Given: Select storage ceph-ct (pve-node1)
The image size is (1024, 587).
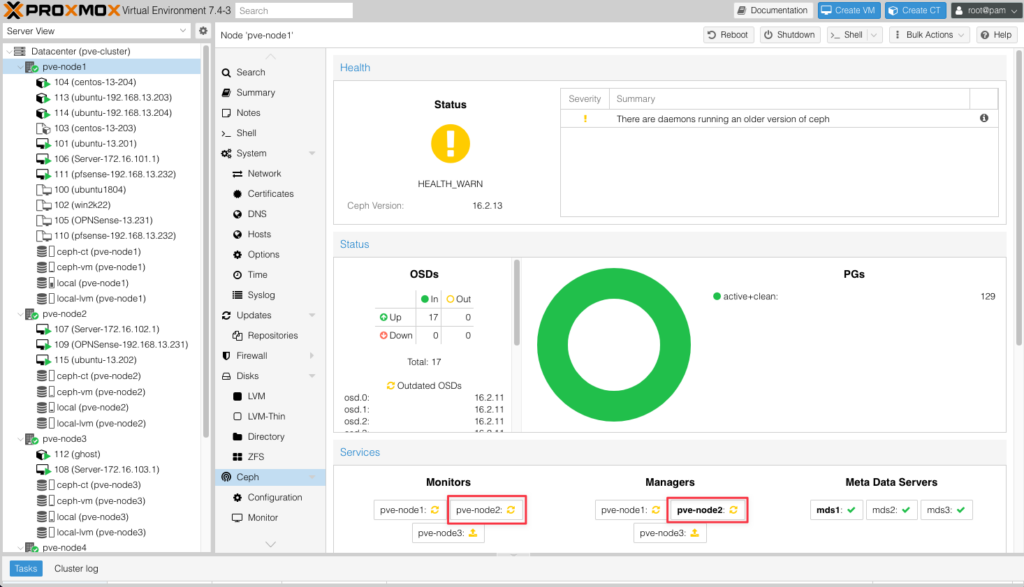Looking at the screenshot, I should (98, 251).
